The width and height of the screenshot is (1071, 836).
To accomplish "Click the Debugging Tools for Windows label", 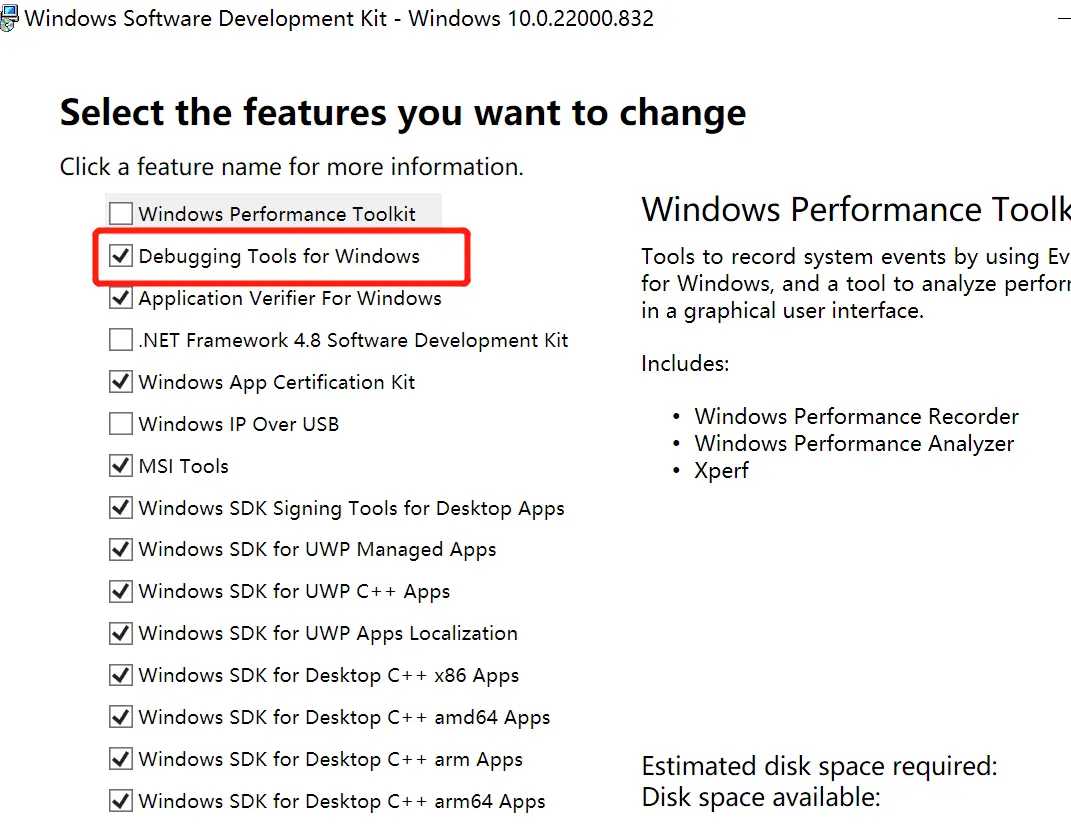I will [x=279, y=257].
